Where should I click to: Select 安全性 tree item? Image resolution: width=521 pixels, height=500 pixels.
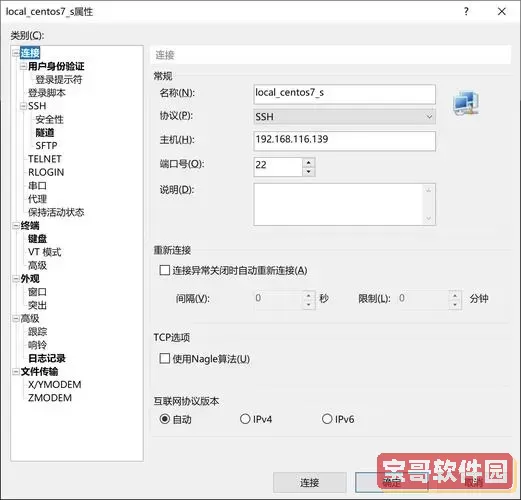coord(49,119)
